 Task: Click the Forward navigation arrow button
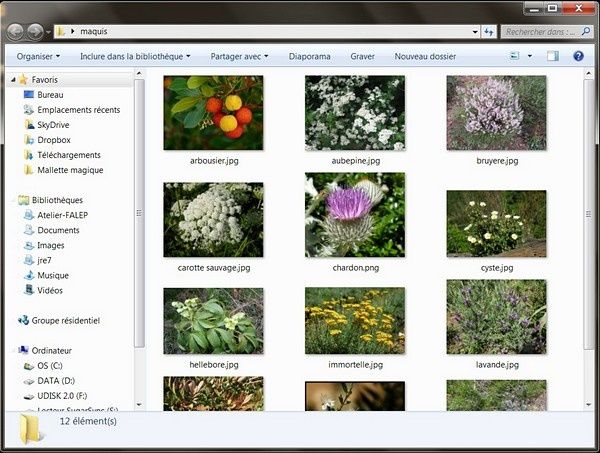[36, 32]
